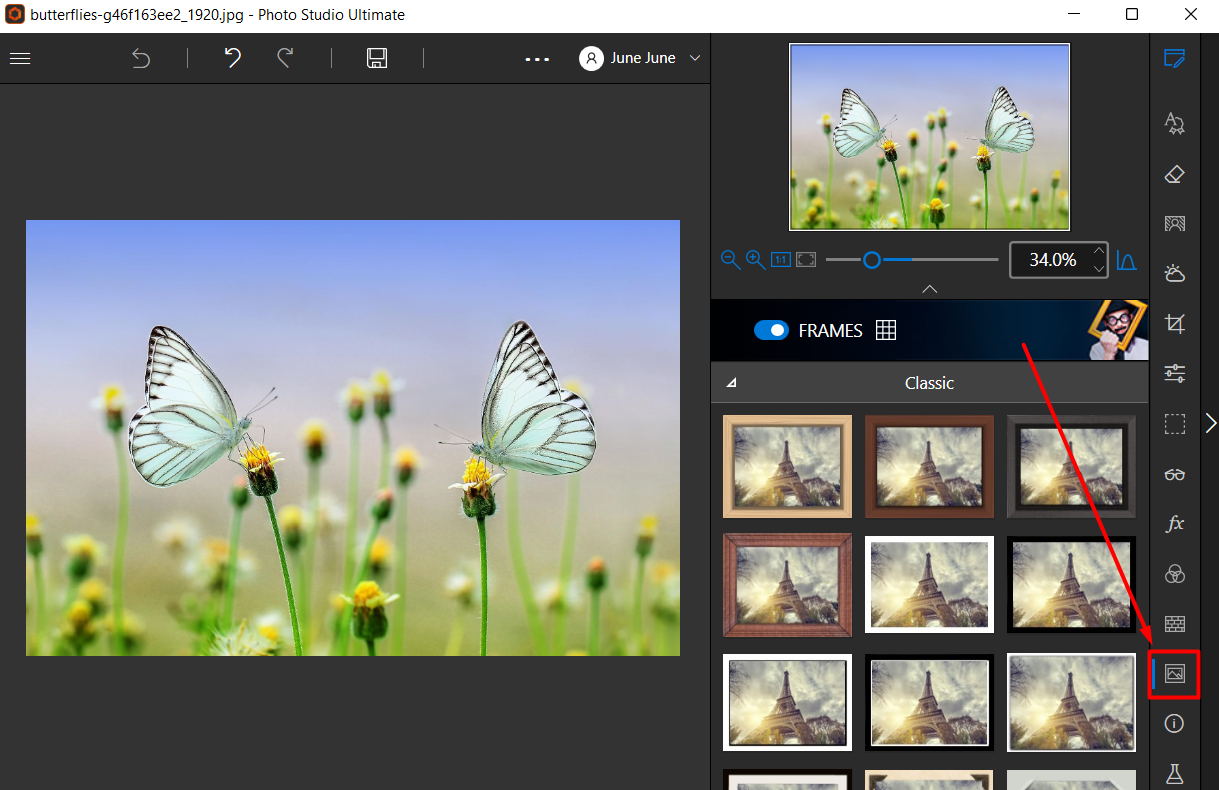The height and width of the screenshot is (790, 1219).
Task: Open the edit note panel icon at sidebar top
Action: [x=1175, y=58]
